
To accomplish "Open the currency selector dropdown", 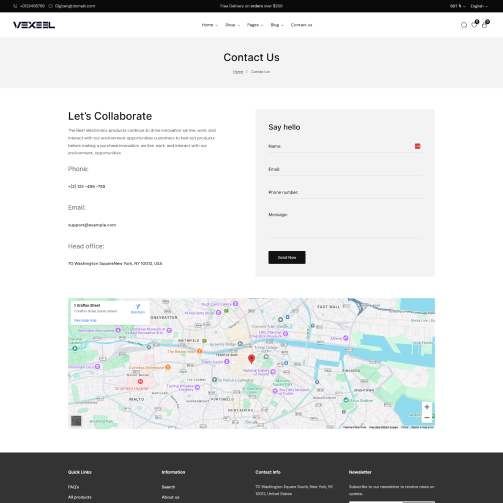I will click(457, 6).
